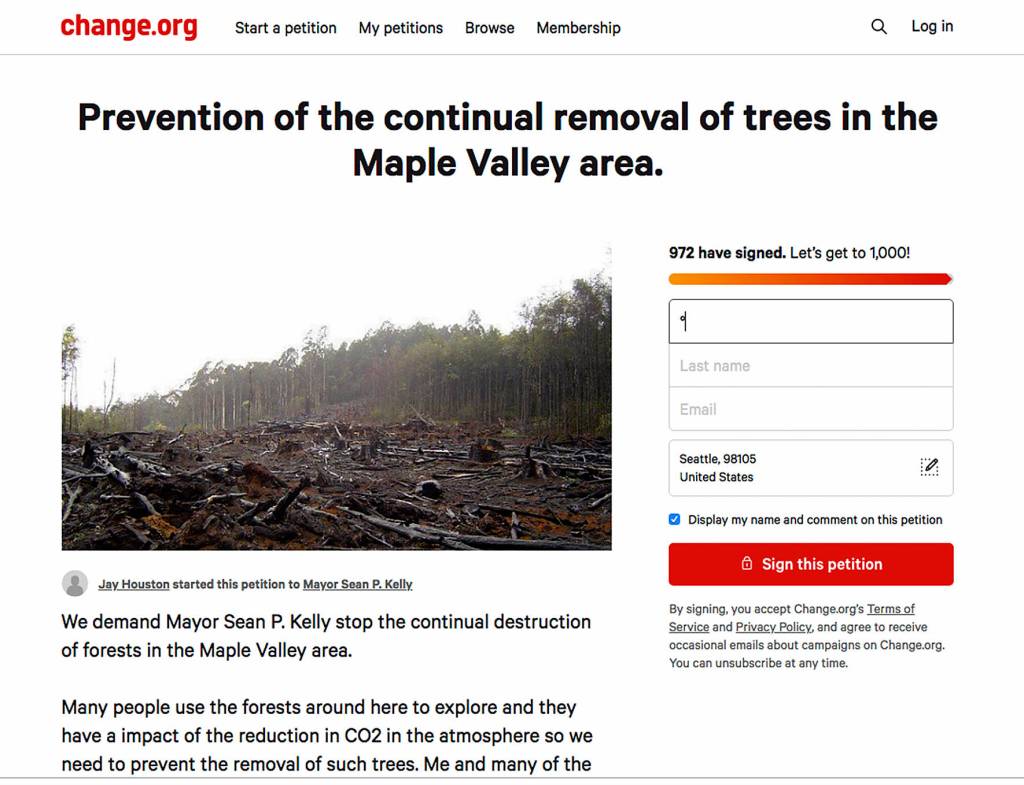The width and height of the screenshot is (1024, 785).
Task: Select Browse from the navigation bar
Action: coord(489,28)
